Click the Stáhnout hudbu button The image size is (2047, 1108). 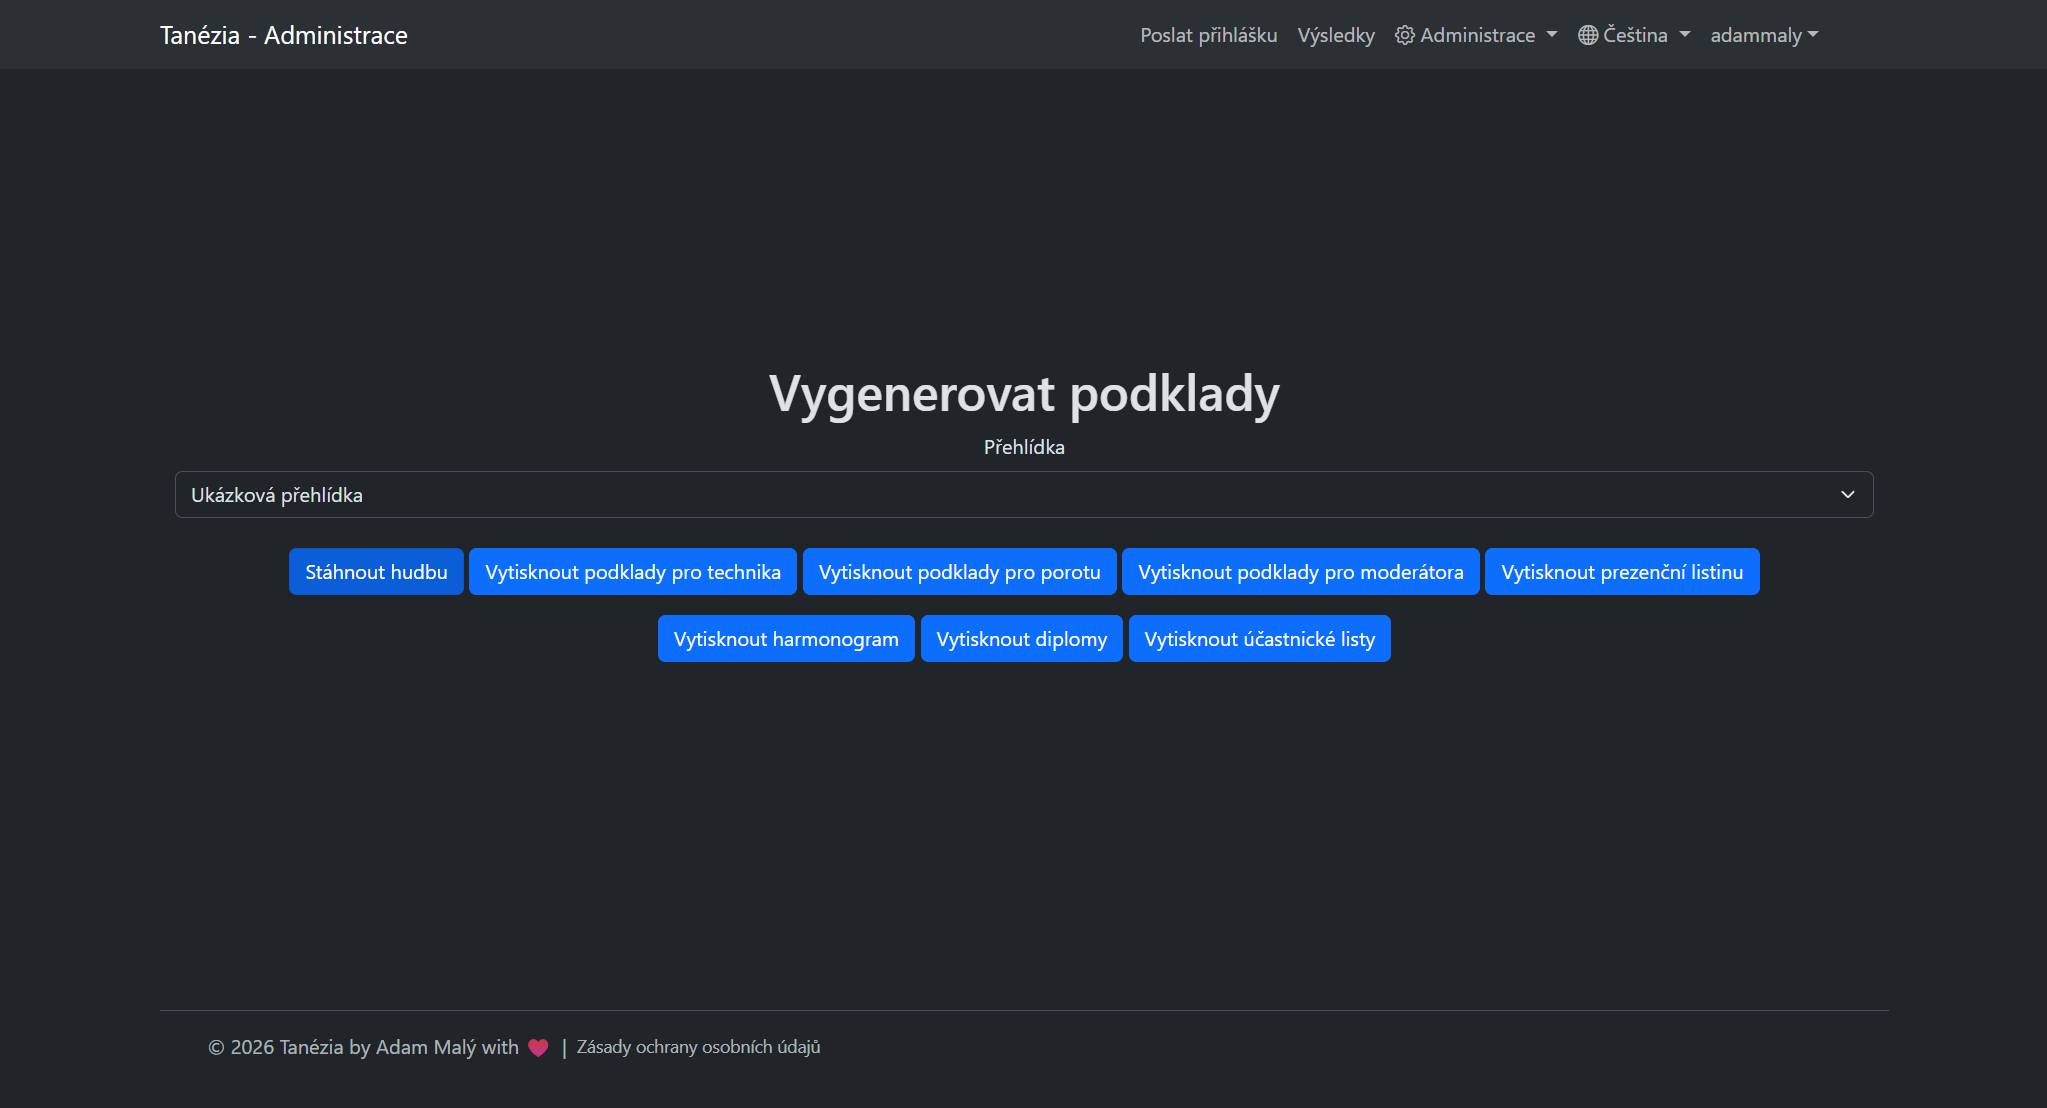pos(375,571)
